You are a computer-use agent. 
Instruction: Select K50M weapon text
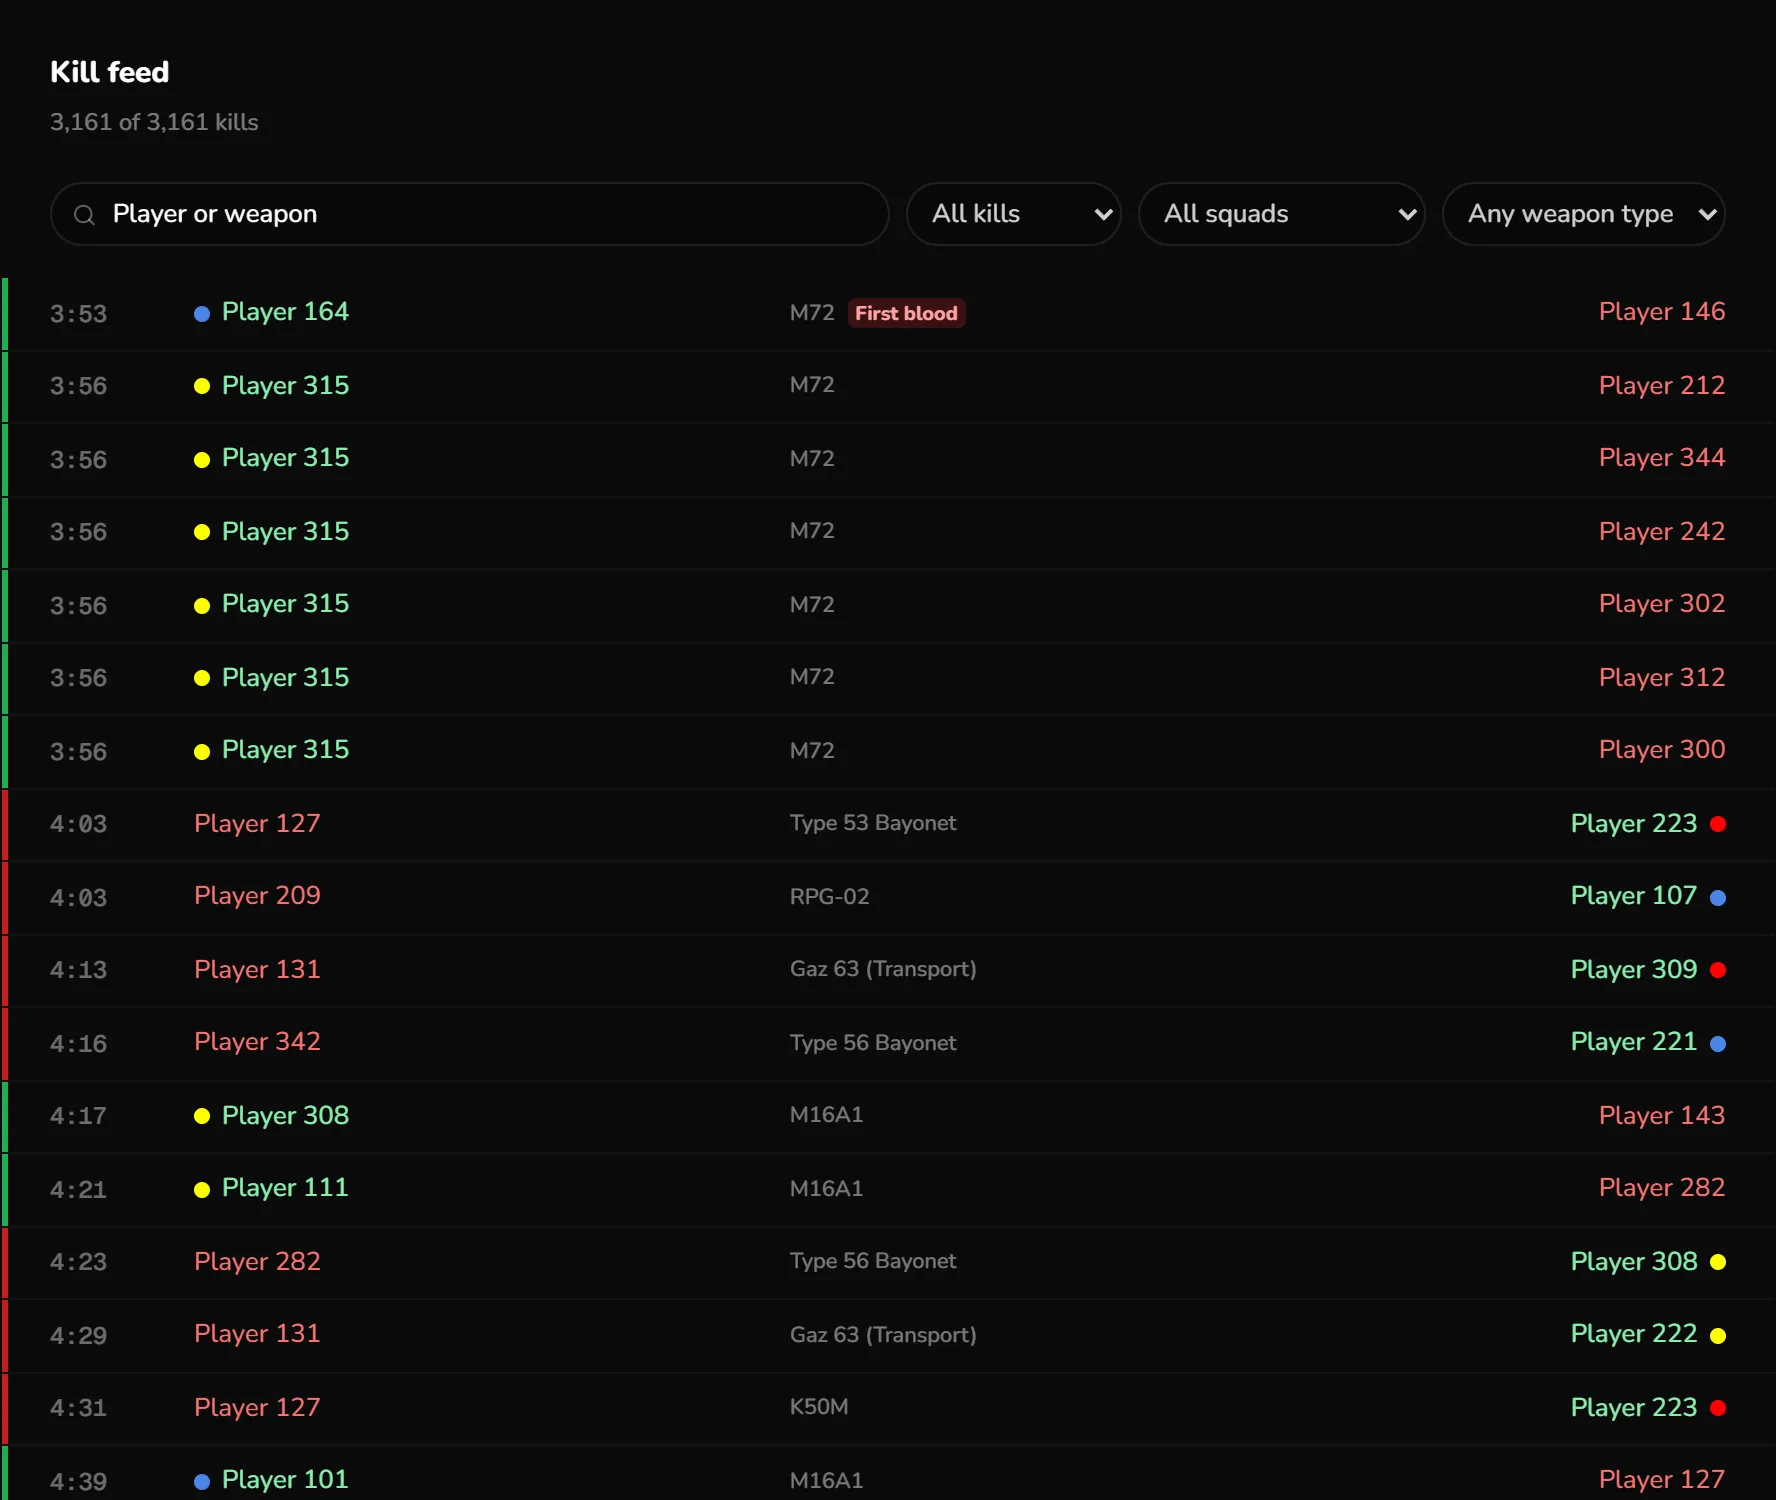(x=819, y=1407)
